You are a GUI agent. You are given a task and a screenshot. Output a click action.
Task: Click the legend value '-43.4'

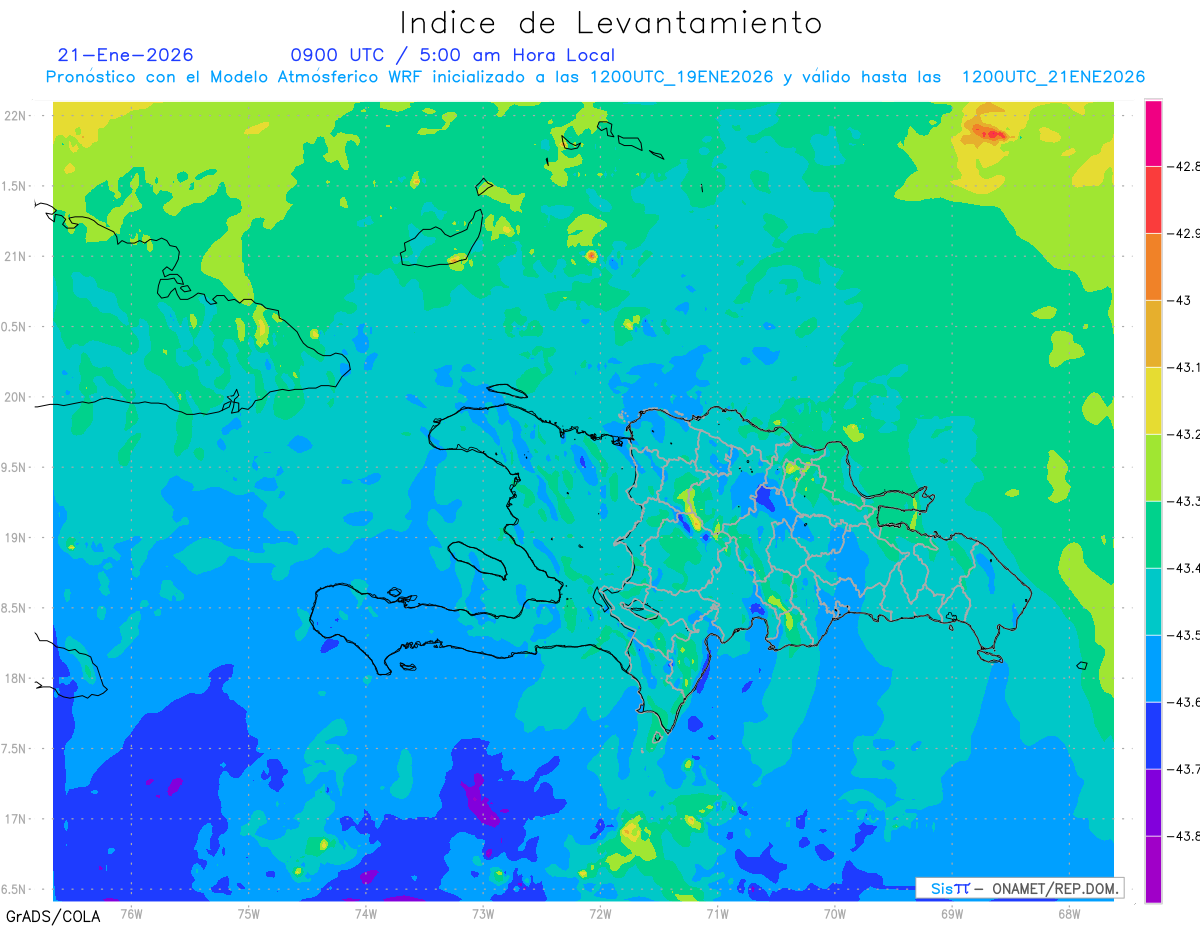click(x=1184, y=568)
